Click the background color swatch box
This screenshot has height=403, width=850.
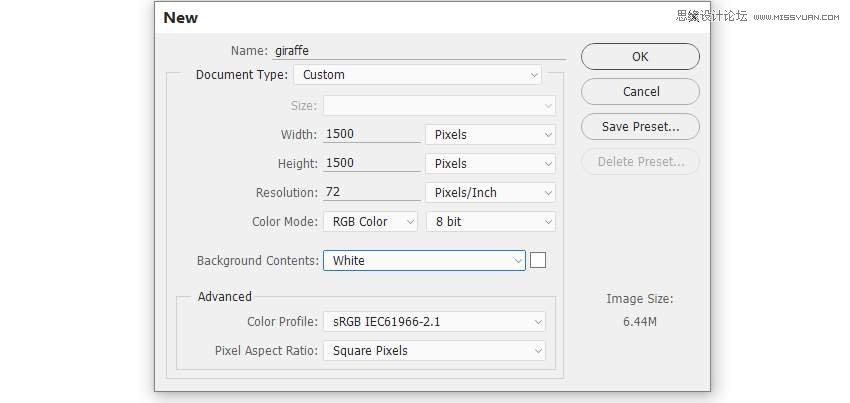(538, 260)
